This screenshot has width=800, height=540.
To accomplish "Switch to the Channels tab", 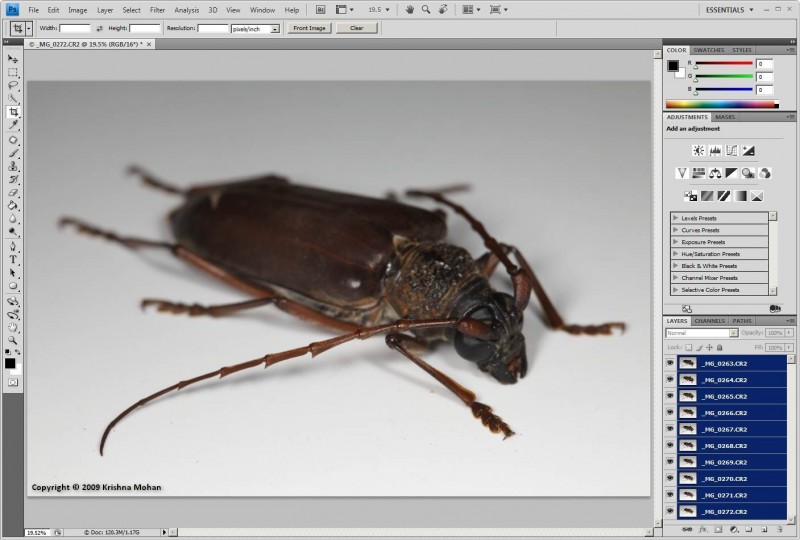I will pyautogui.click(x=709, y=321).
